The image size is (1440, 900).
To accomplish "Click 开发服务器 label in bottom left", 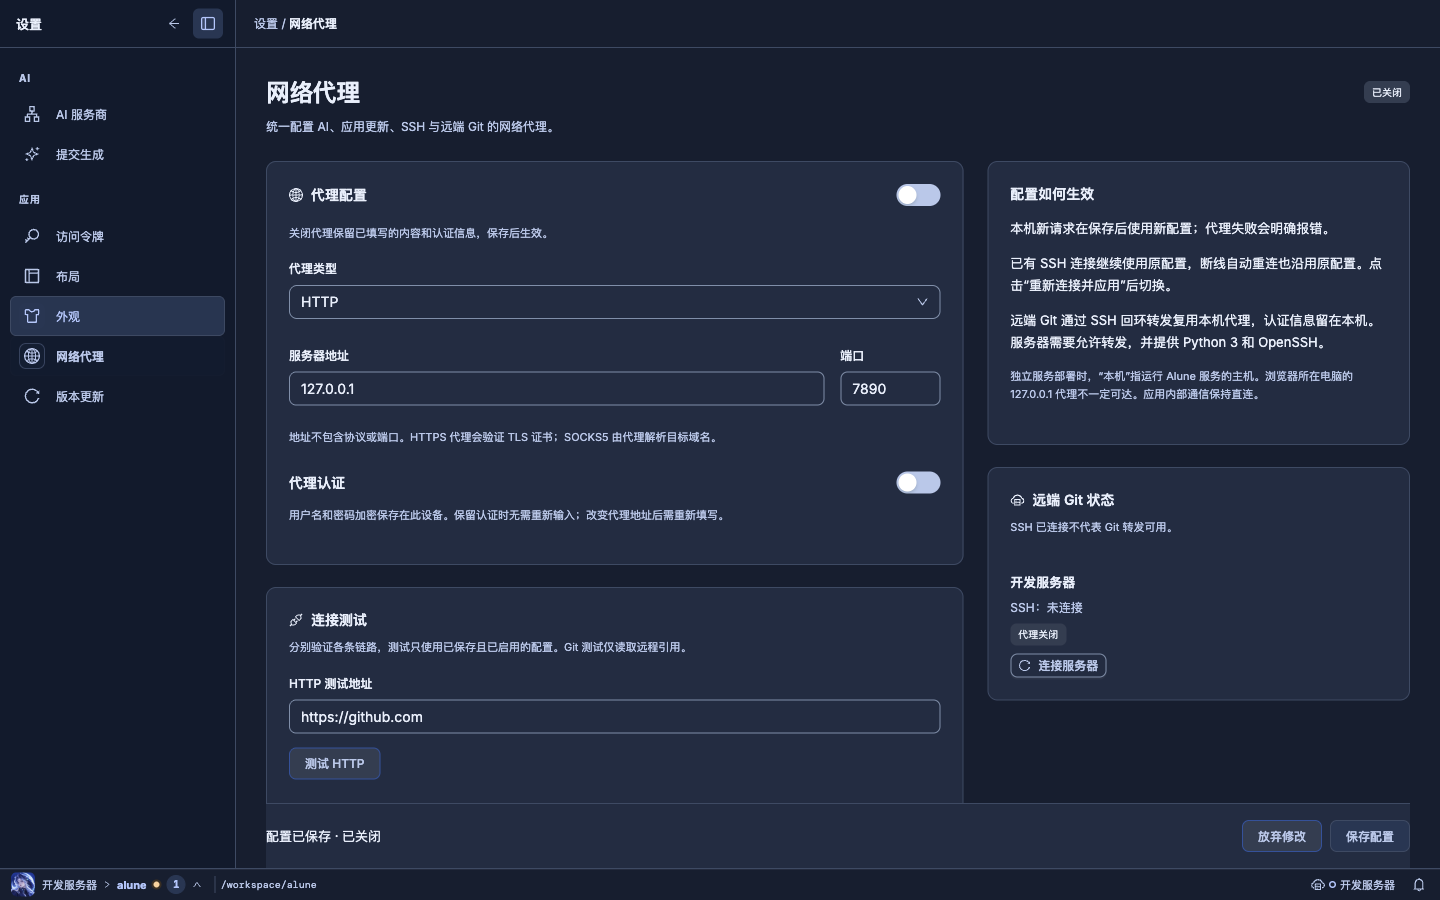I will pyautogui.click(x=69, y=885).
